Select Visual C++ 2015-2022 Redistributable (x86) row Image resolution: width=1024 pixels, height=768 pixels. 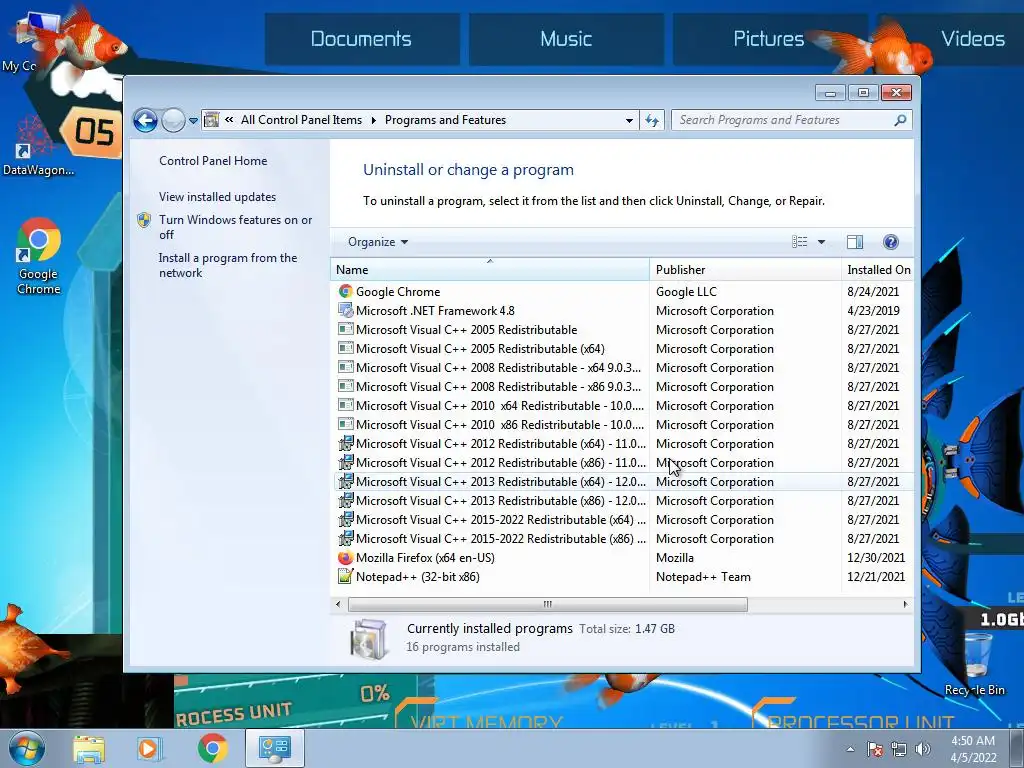click(x=624, y=539)
